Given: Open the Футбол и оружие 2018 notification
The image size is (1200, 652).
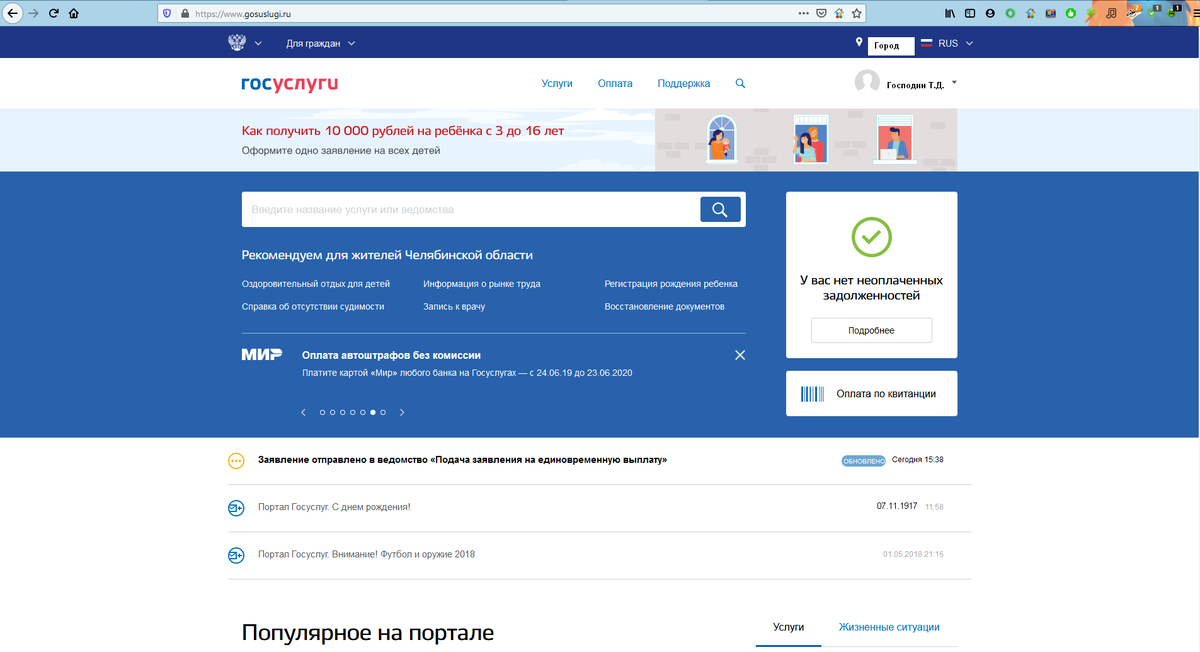Looking at the screenshot, I should pos(366,554).
